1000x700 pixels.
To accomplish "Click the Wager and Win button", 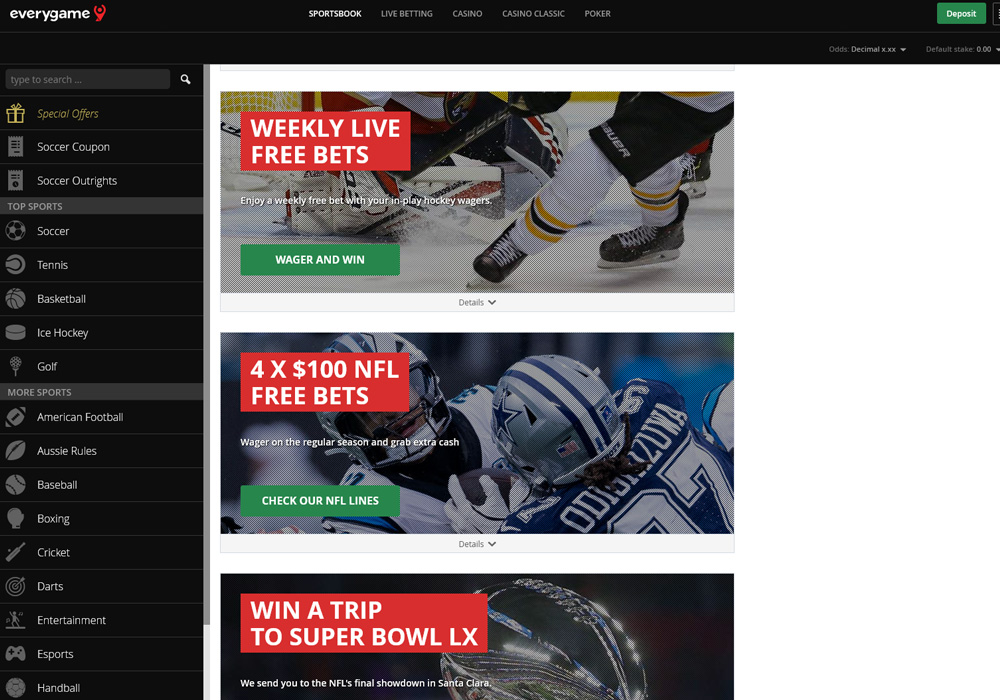I will tap(320, 259).
